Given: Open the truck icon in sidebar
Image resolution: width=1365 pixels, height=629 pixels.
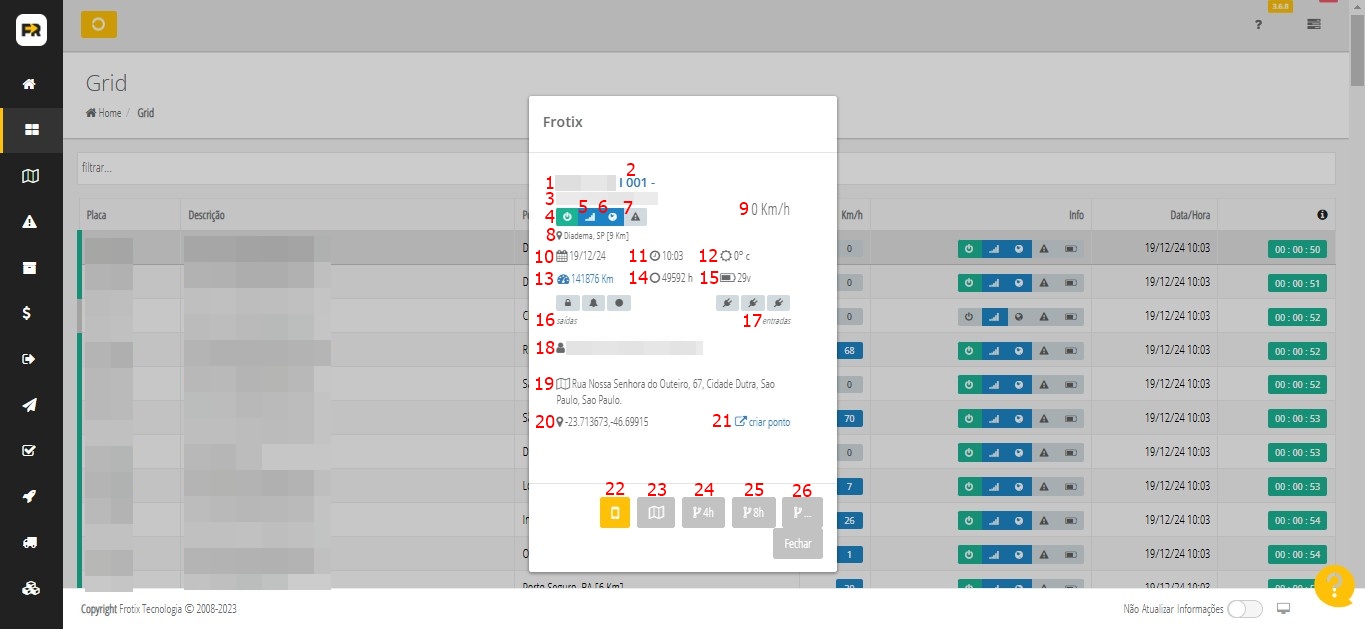Looking at the screenshot, I should pos(31,543).
